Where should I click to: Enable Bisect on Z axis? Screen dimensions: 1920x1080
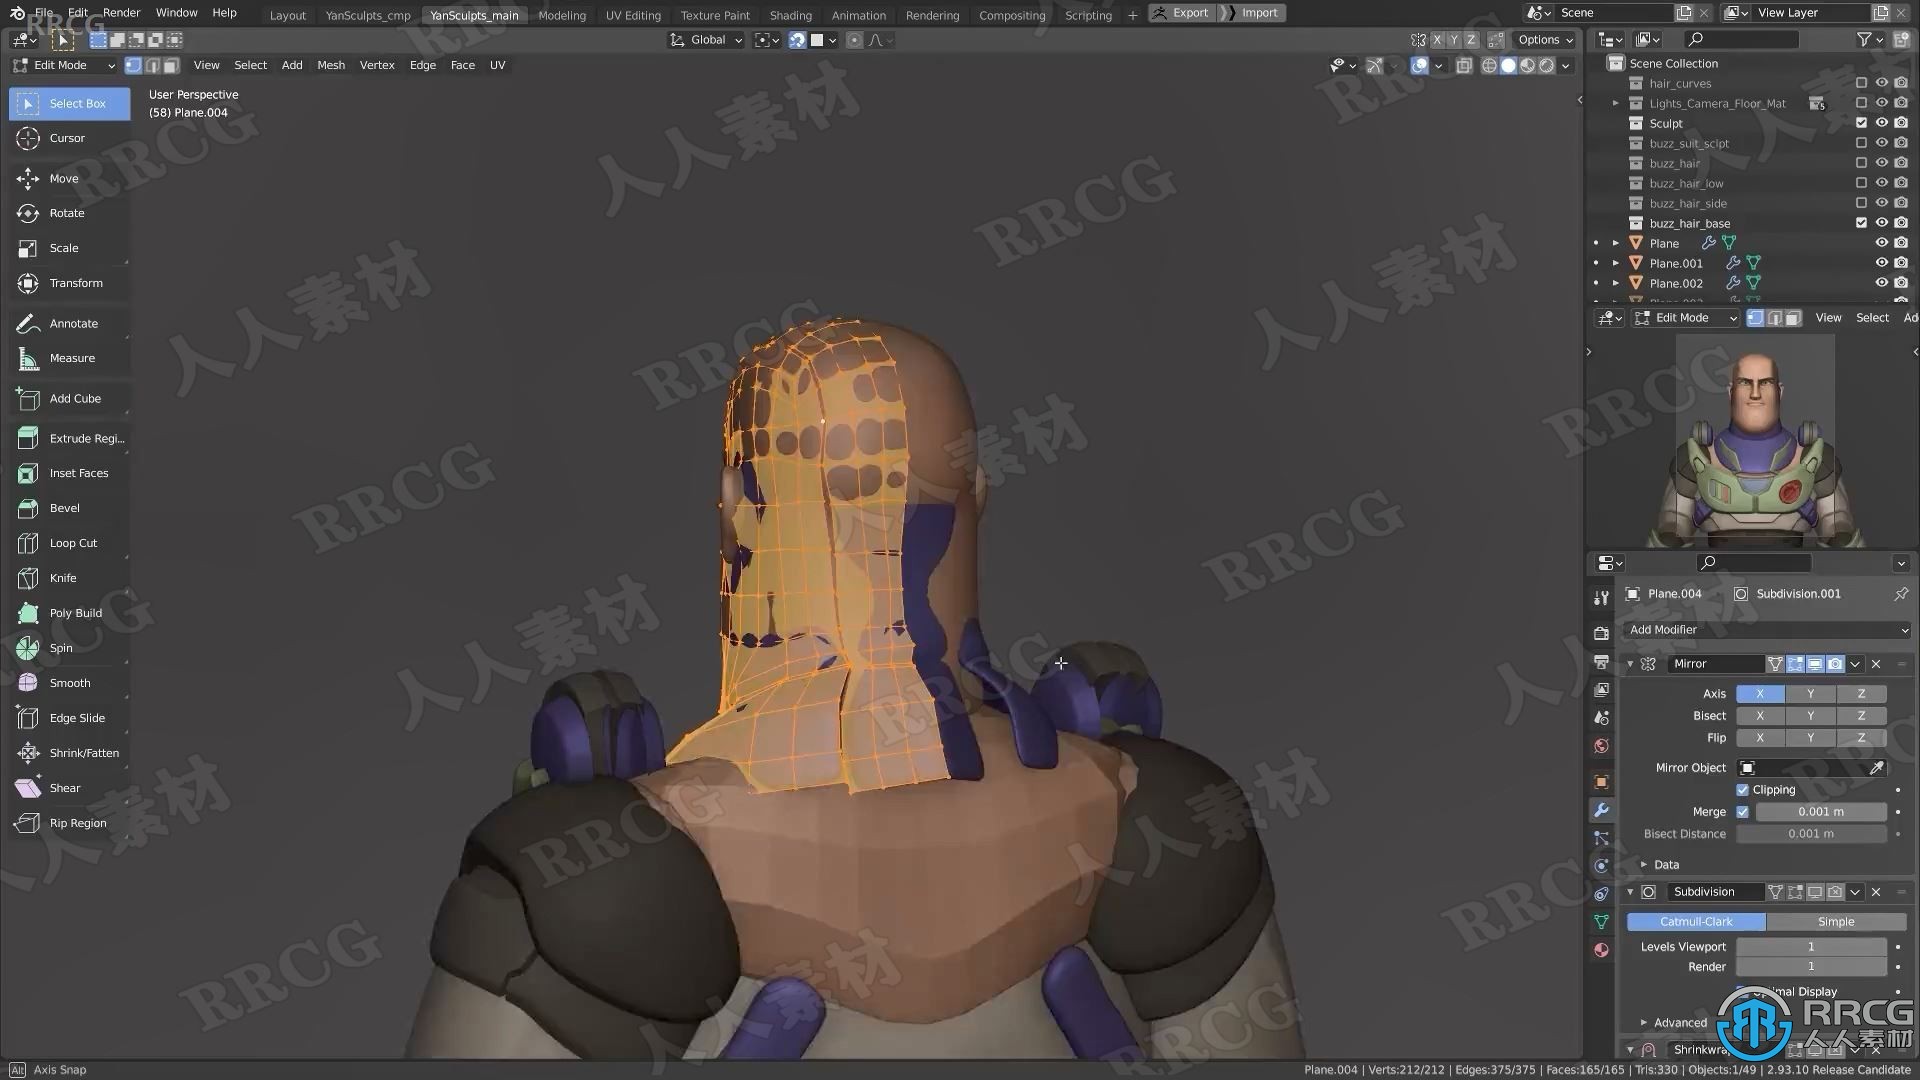pyautogui.click(x=1861, y=716)
